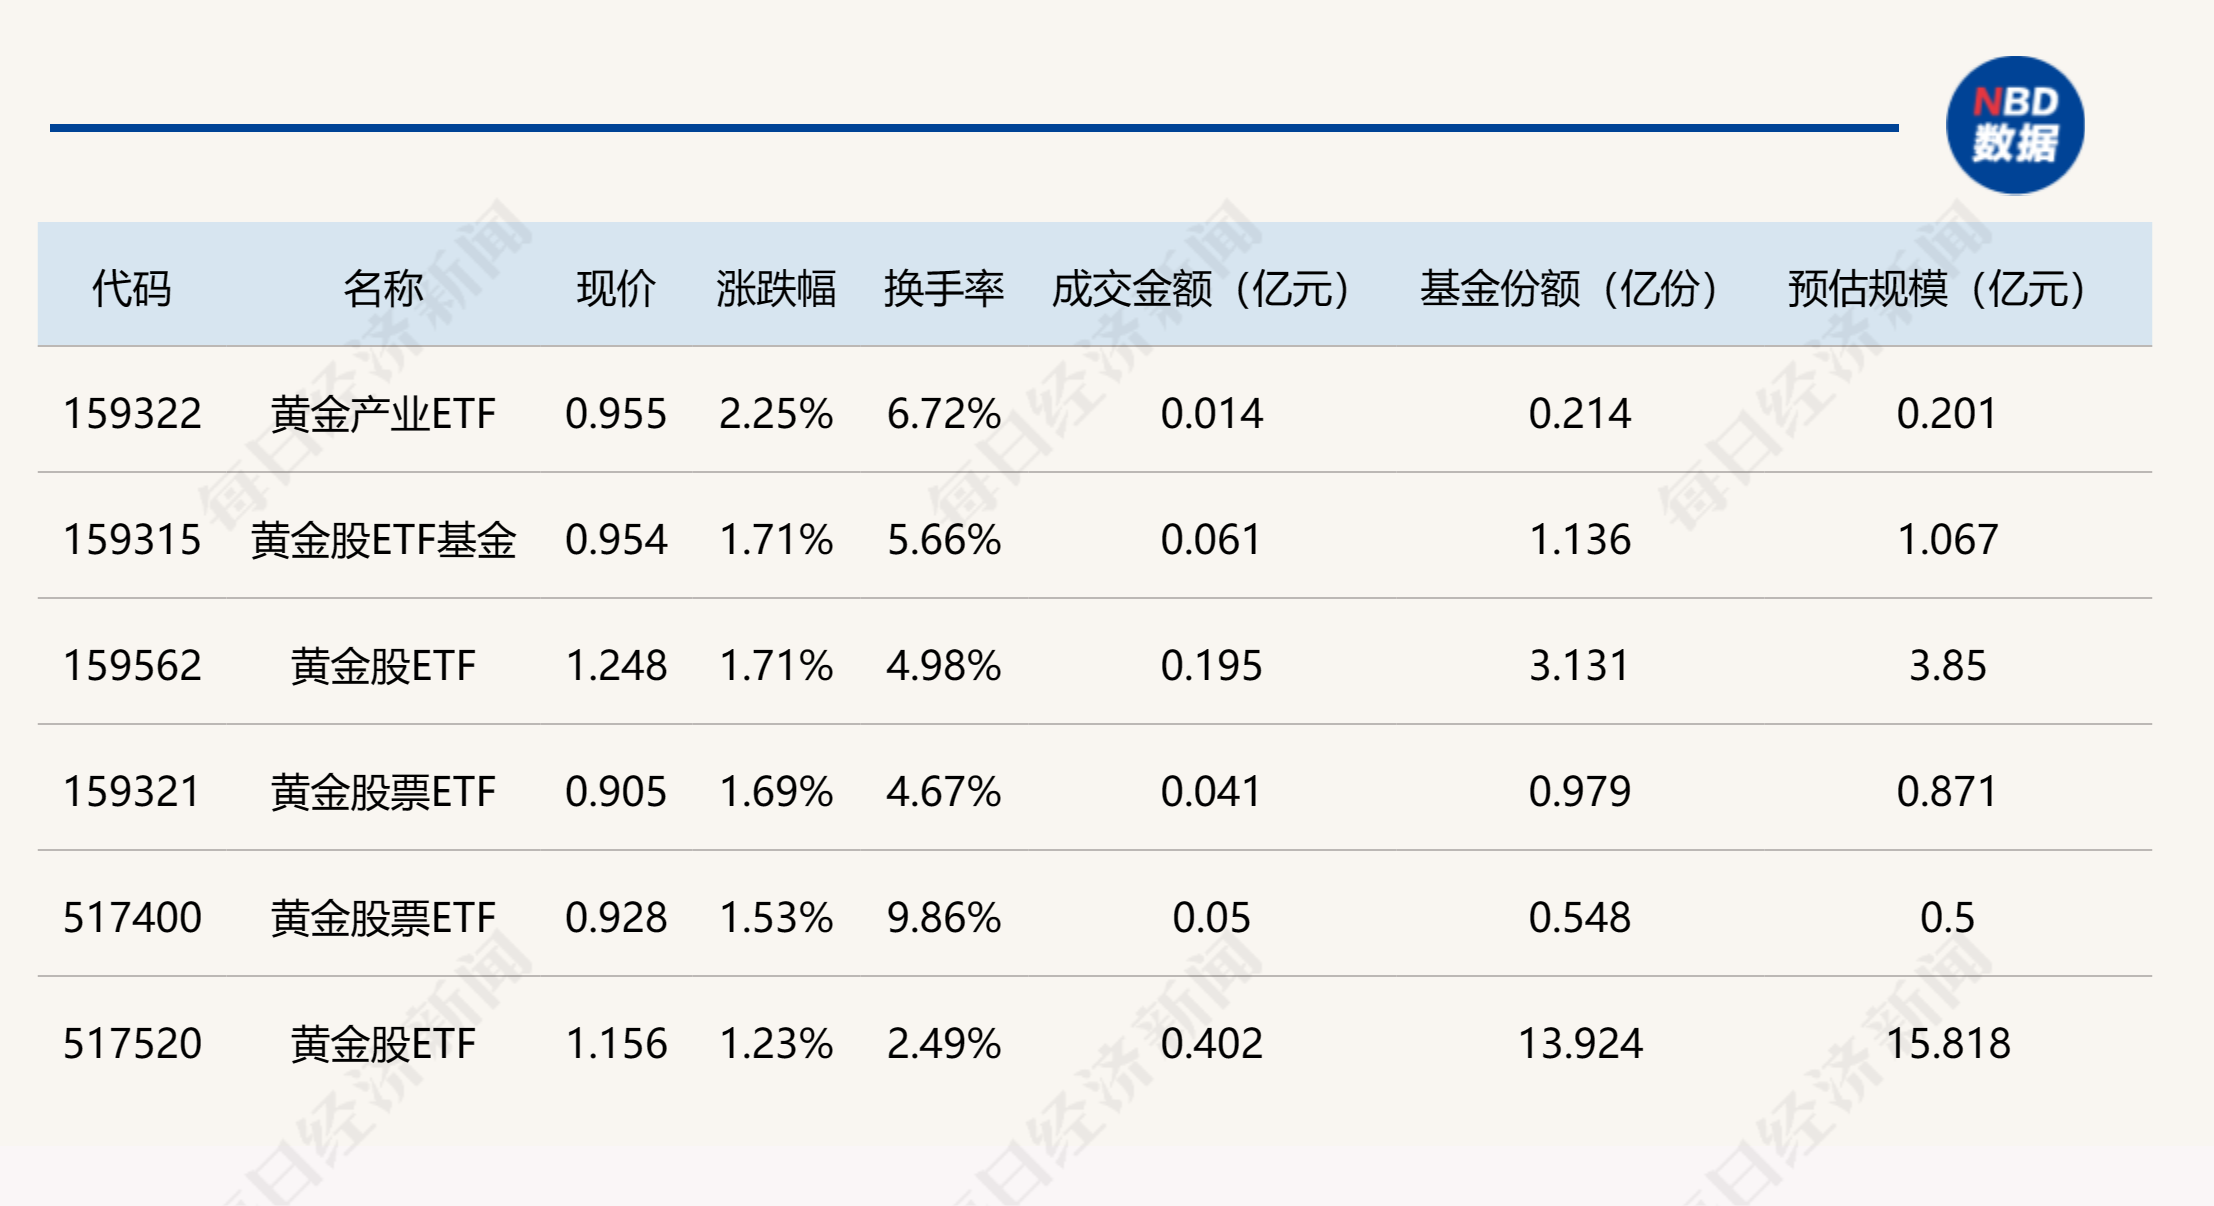Image resolution: width=2214 pixels, height=1206 pixels.
Task: Select fund code 517520
Action: [132, 1044]
